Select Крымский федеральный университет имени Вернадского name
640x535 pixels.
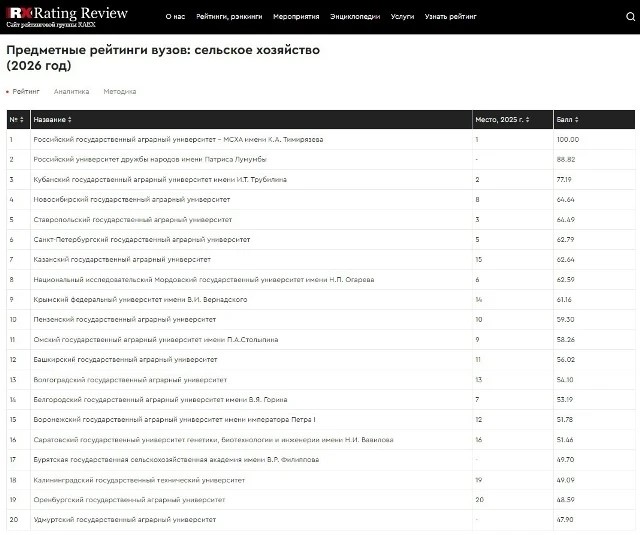140,300
